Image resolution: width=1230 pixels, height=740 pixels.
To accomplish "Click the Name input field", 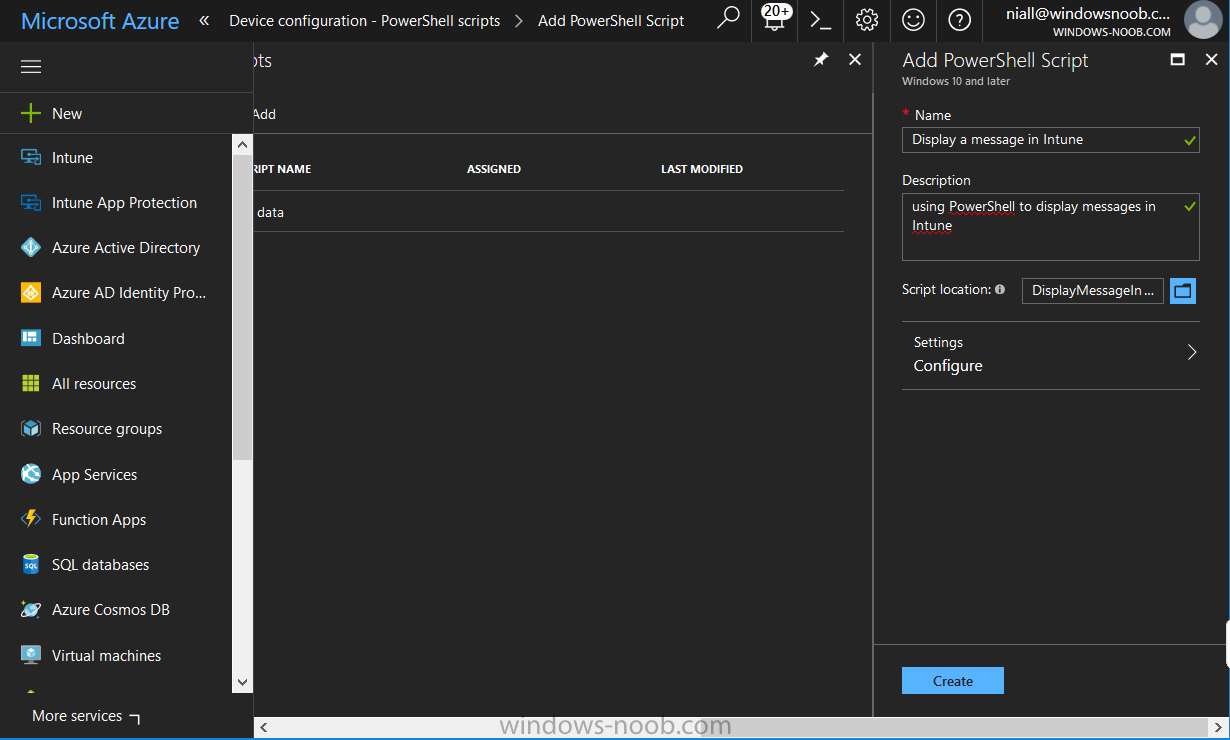I will click(1051, 140).
